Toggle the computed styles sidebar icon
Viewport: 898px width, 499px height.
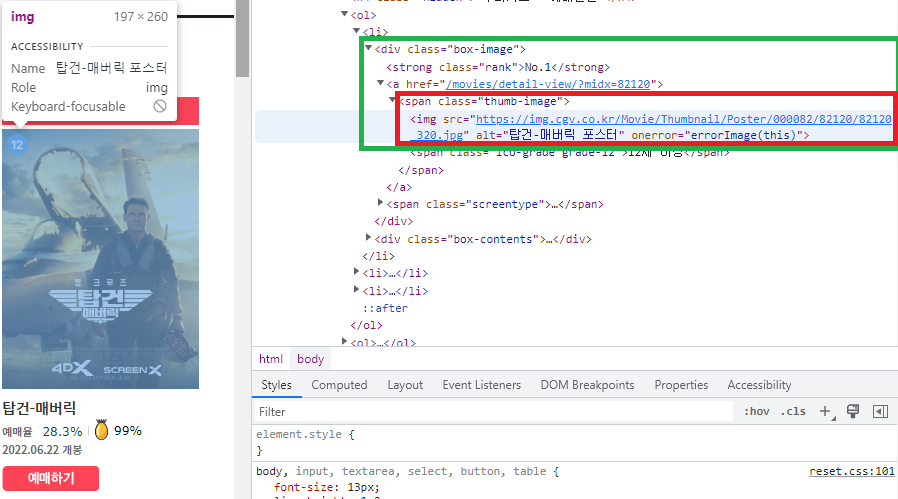(880, 411)
